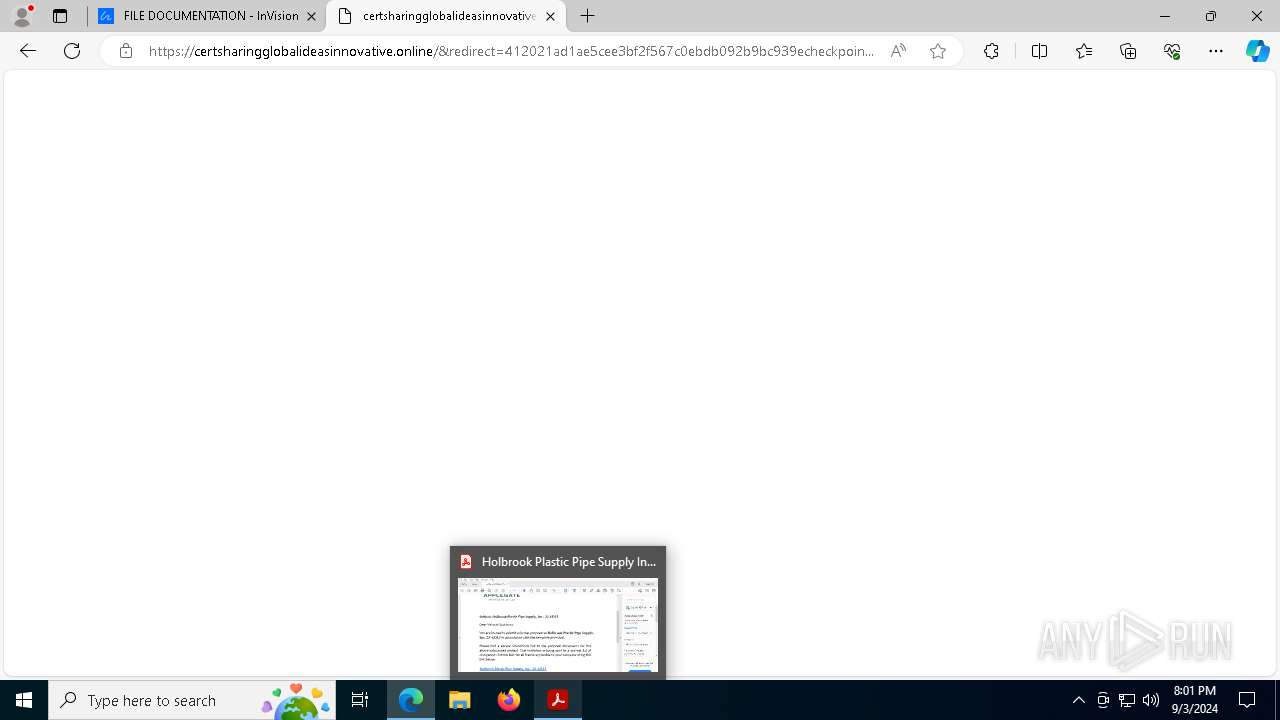Open network status tray icon

pos(1127,700)
